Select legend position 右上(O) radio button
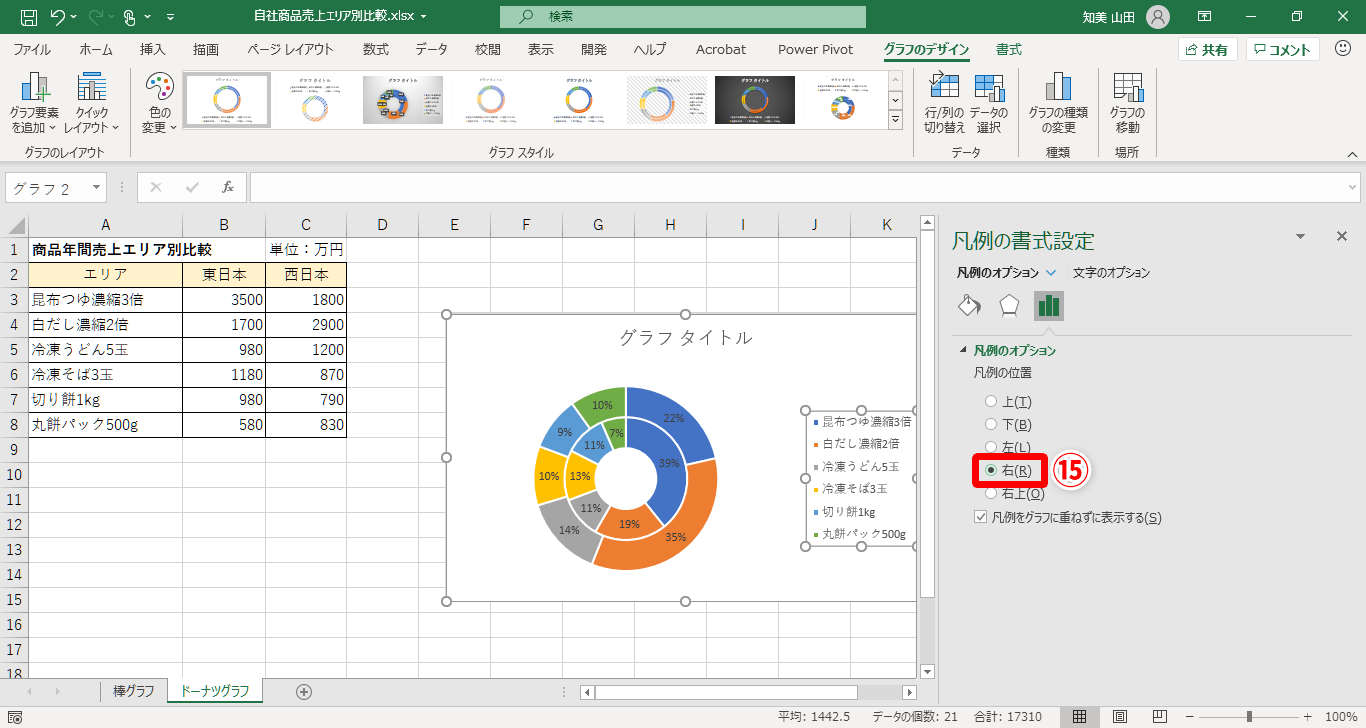Image resolution: width=1366 pixels, height=728 pixels. [991, 493]
